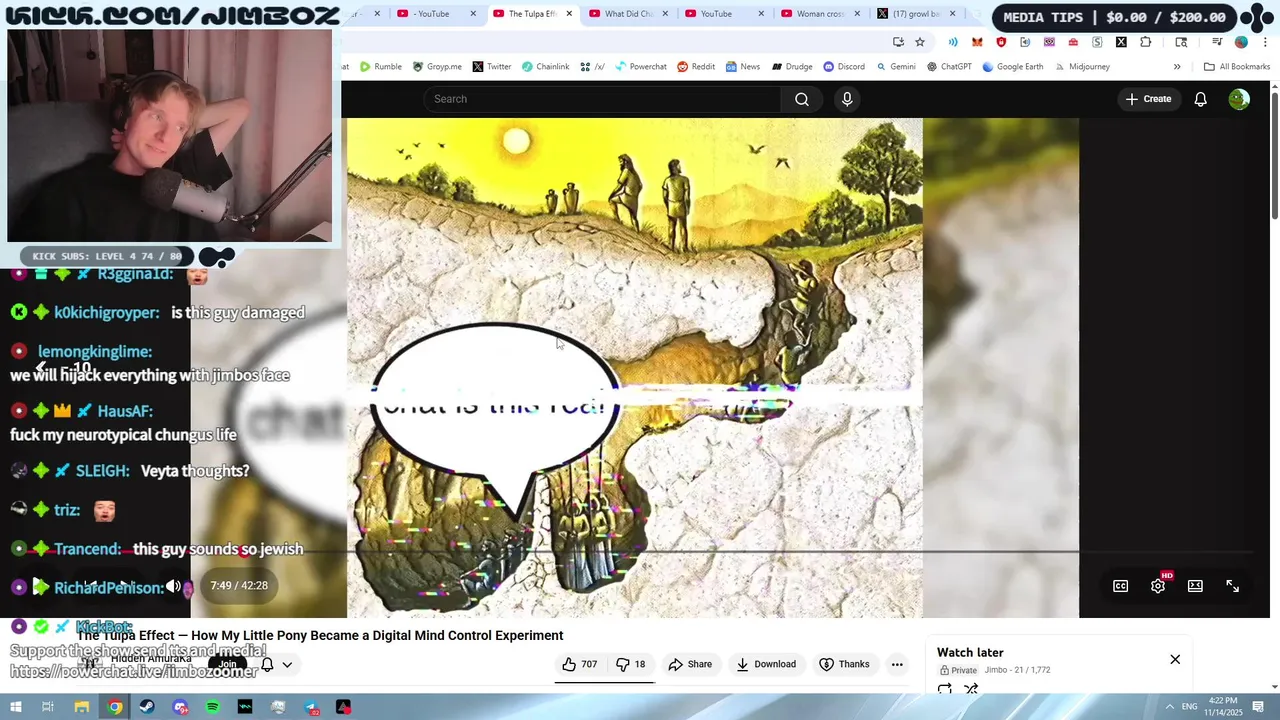Viewport: 1280px width, 720px height.
Task: Click the Thanks button
Action: (844, 664)
